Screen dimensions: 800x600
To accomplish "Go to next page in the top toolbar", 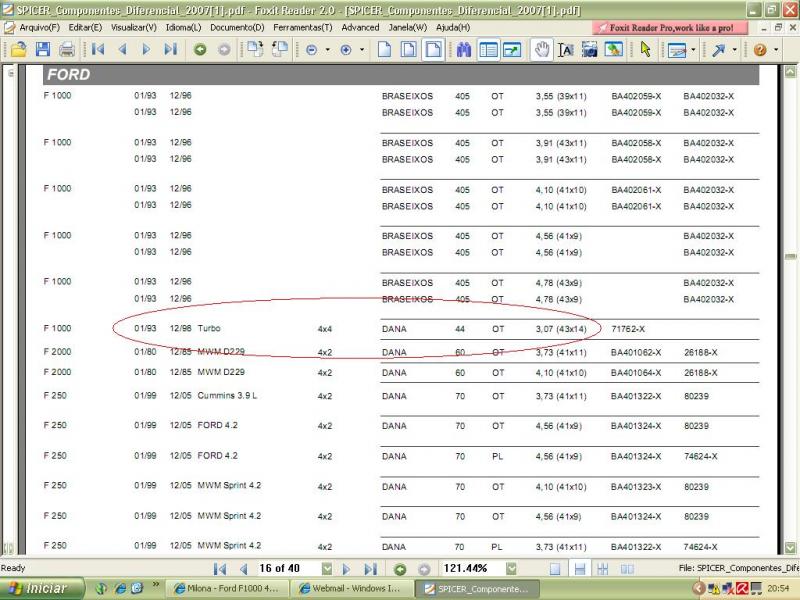I will pos(146,49).
